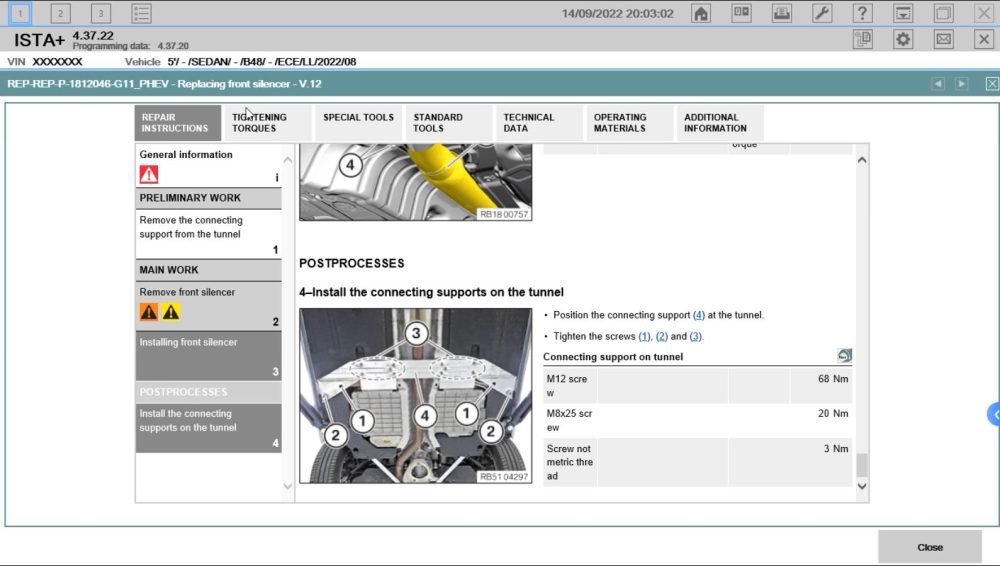Open the document copy icon in second toolbar

point(862,40)
